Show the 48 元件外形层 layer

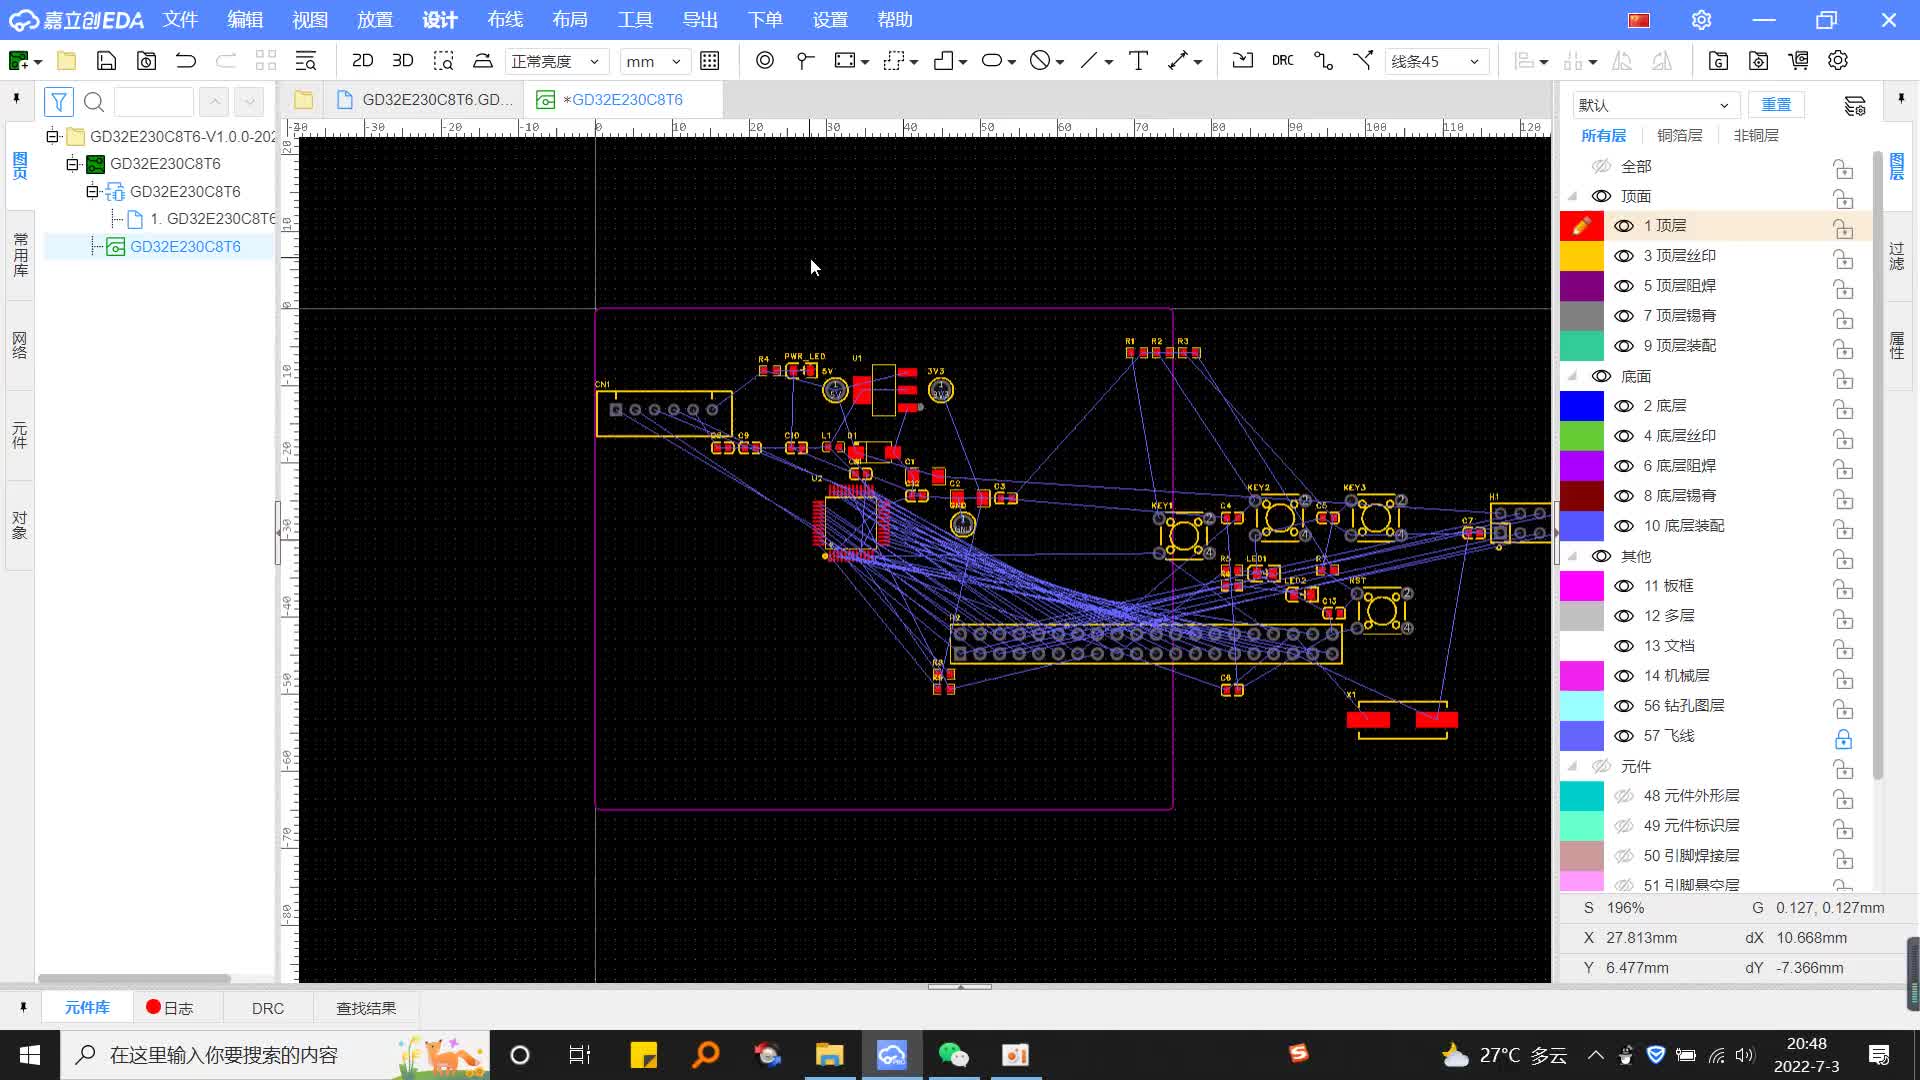(x=1624, y=796)
